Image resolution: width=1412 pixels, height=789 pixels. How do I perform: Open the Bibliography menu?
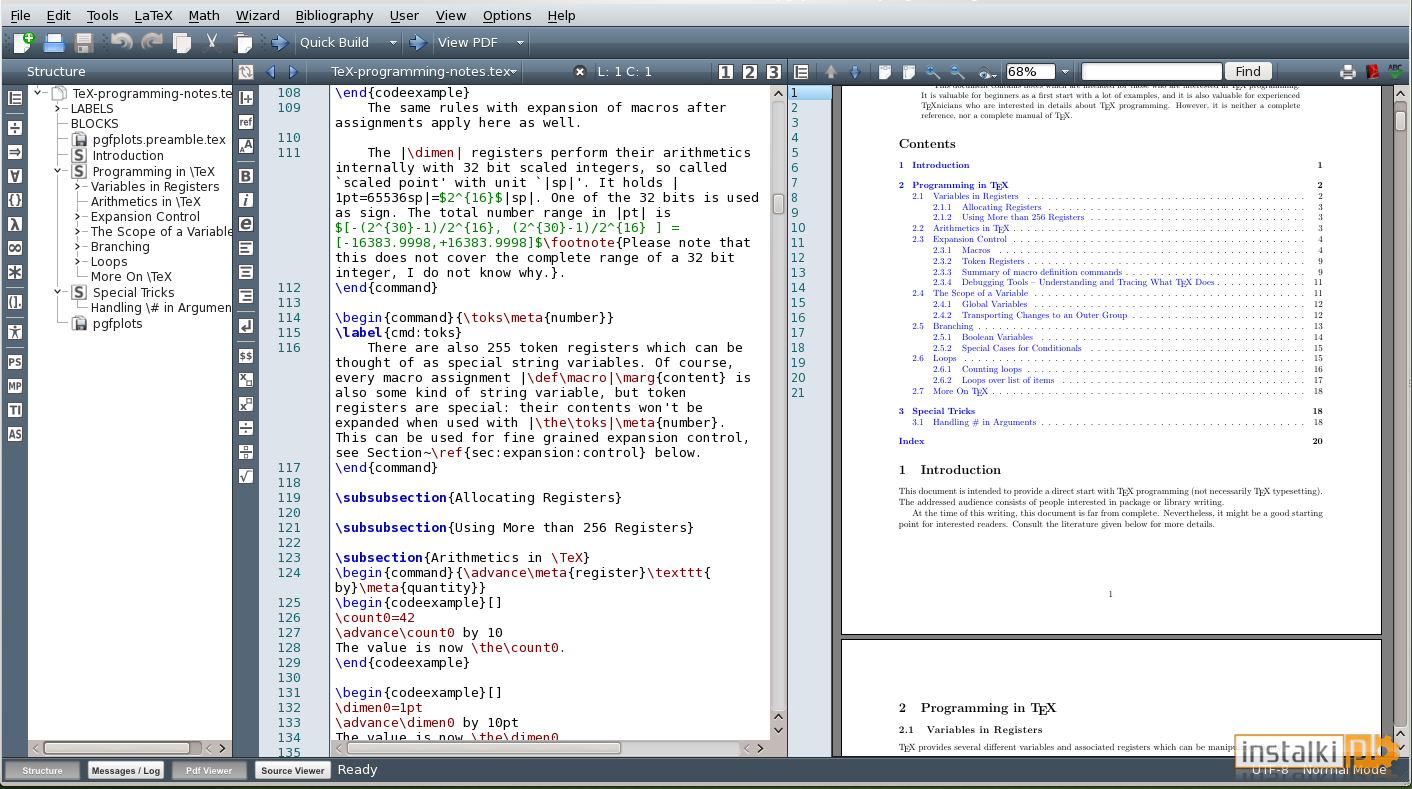(x=334, y=15)
